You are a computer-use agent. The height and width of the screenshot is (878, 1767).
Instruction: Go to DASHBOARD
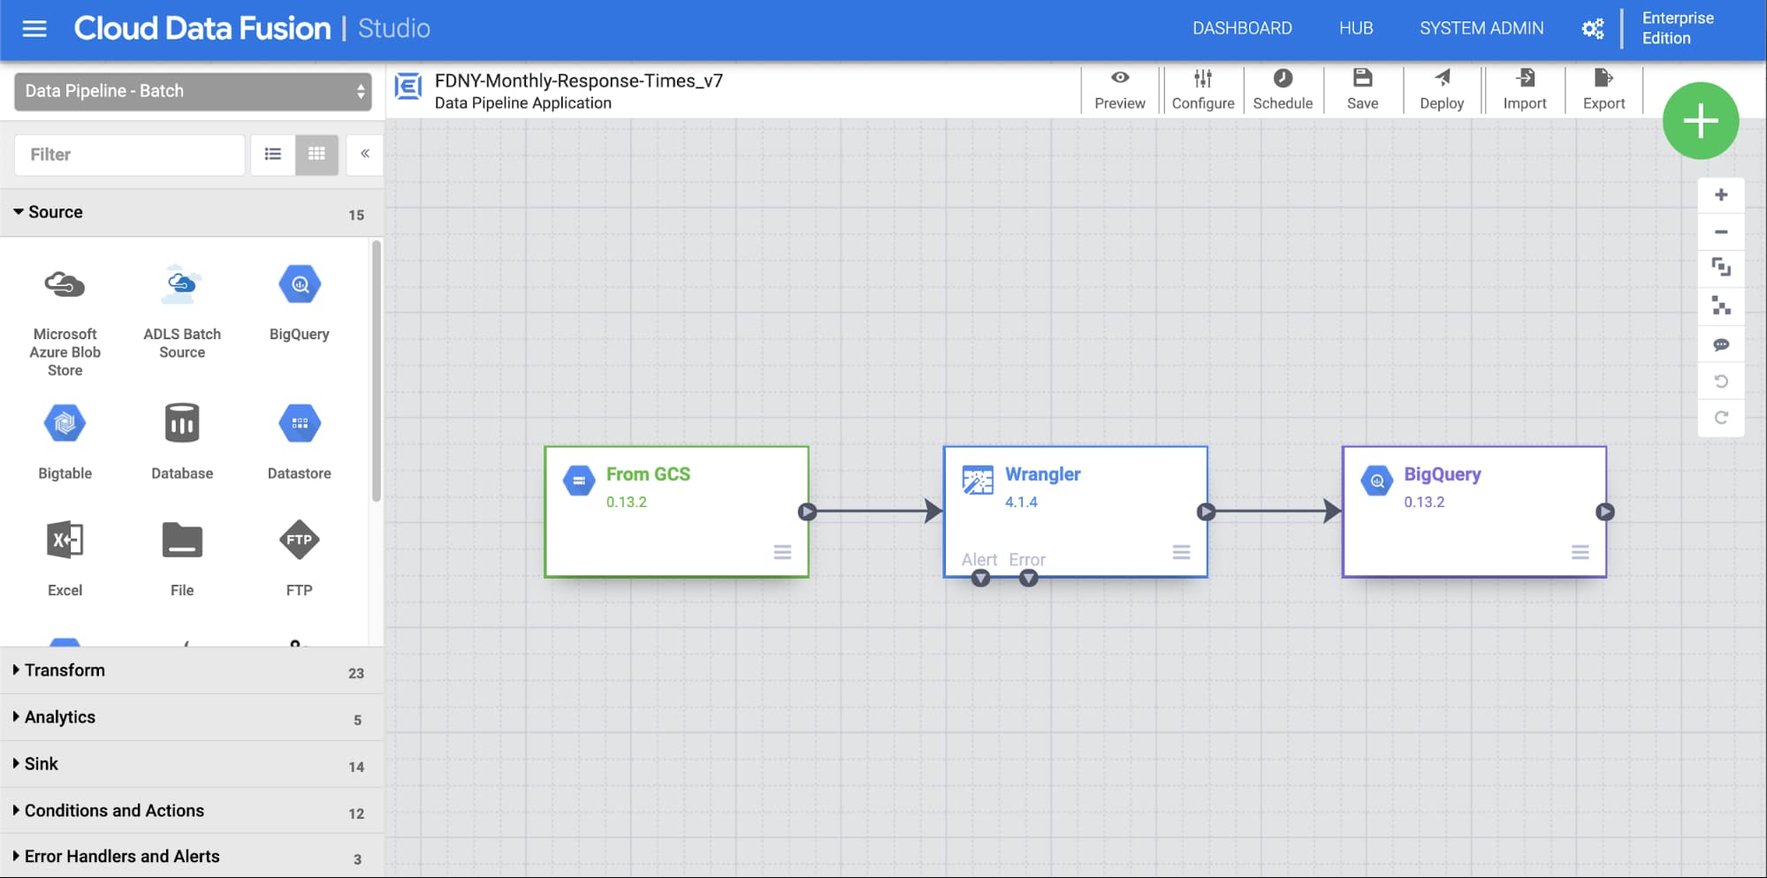tap(1242, 28)
